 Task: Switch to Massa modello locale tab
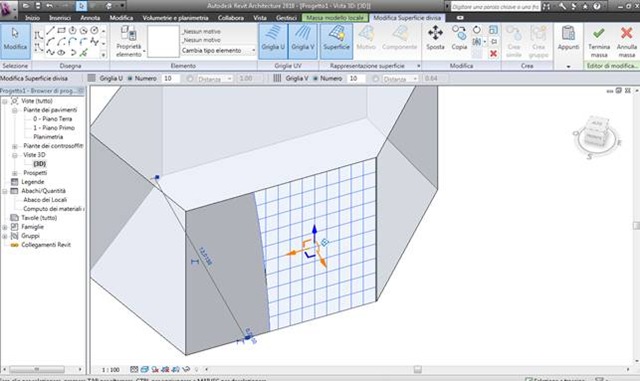335,18
